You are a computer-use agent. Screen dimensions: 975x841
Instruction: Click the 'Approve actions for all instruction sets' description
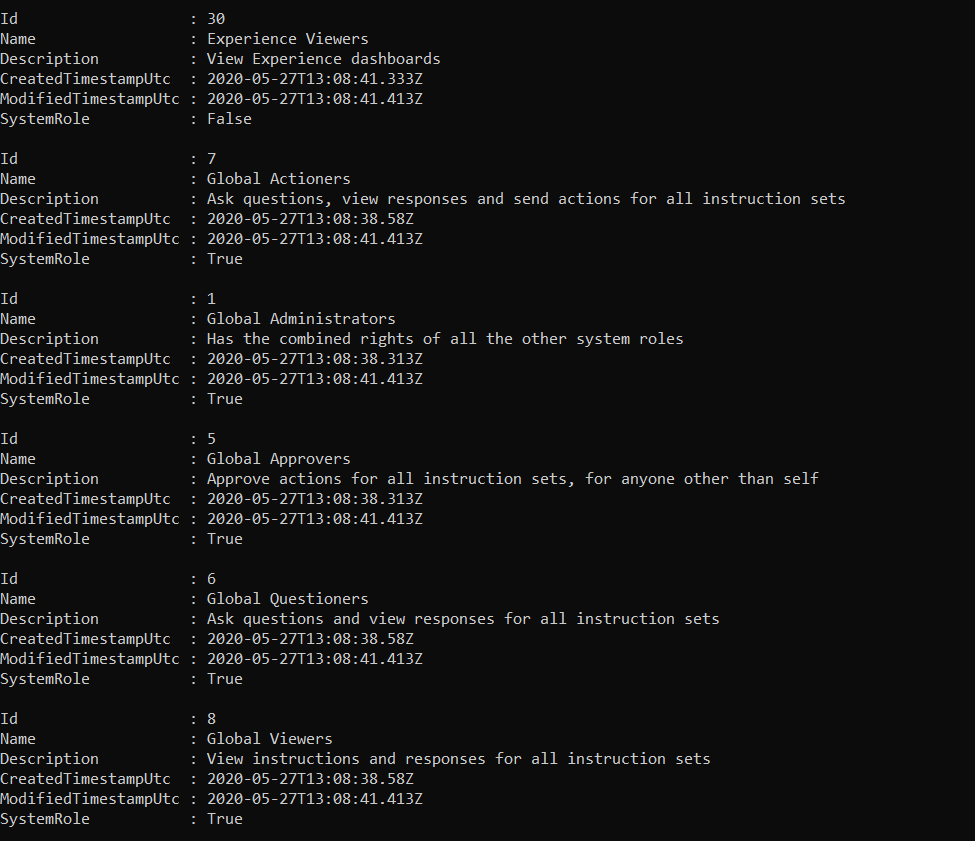click(512, 479)
